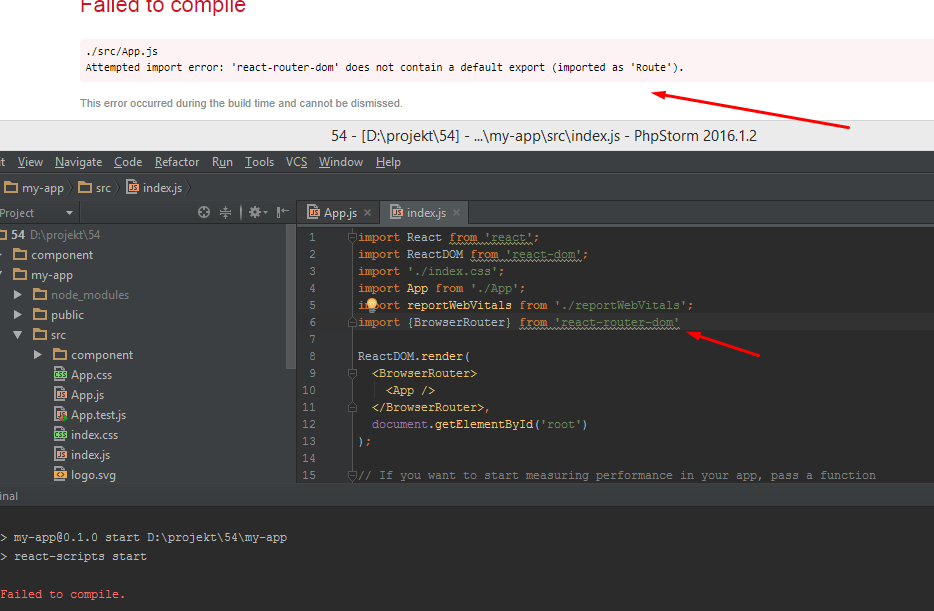Open the Project panel settings gear
Screen dimensions: 934x611
click(x=257, y=212)
